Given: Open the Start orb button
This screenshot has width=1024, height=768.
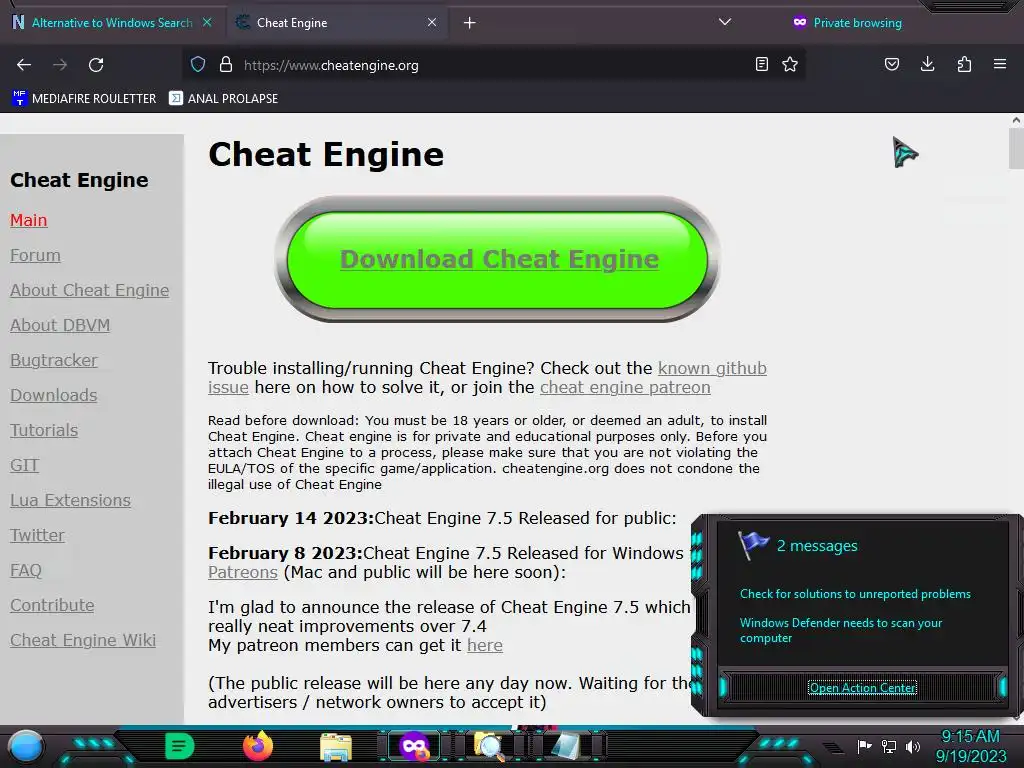Looking at the screenshot, I should pyautogui.click(x=26, y=747).
